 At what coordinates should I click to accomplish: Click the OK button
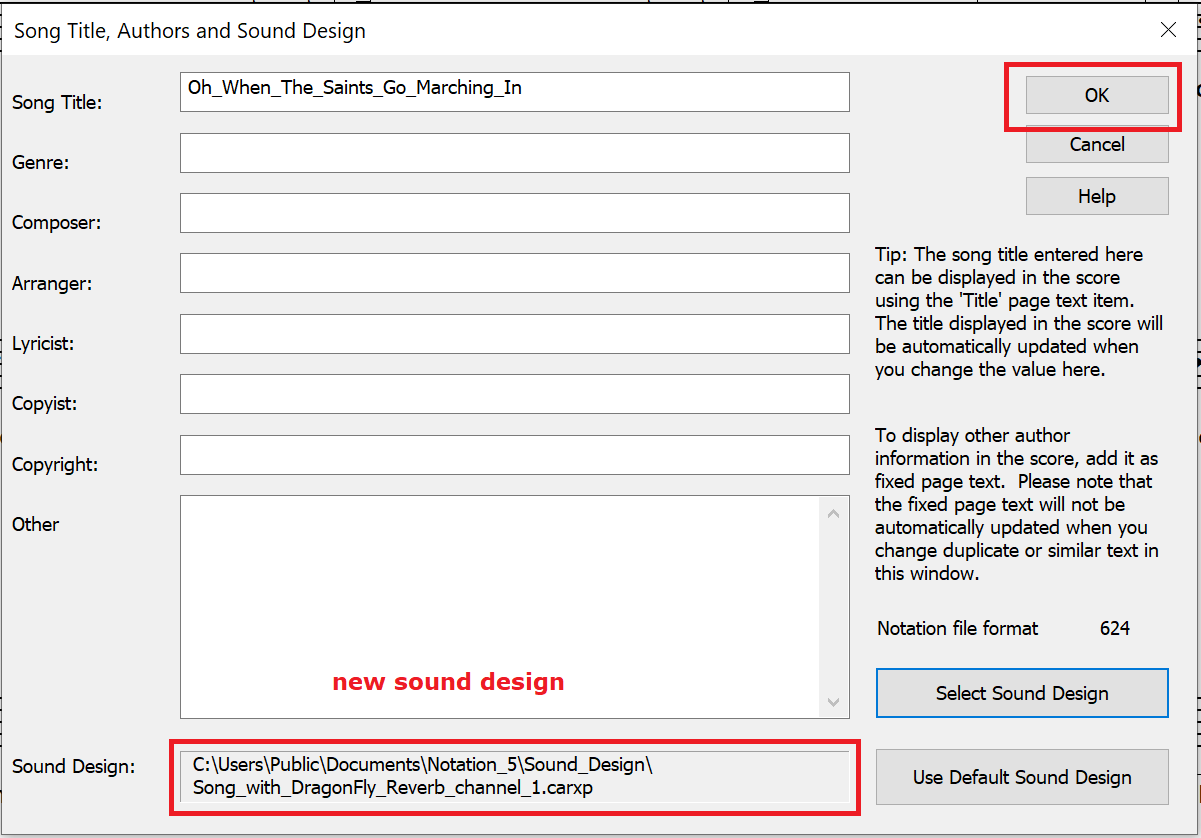(1096, 96)
